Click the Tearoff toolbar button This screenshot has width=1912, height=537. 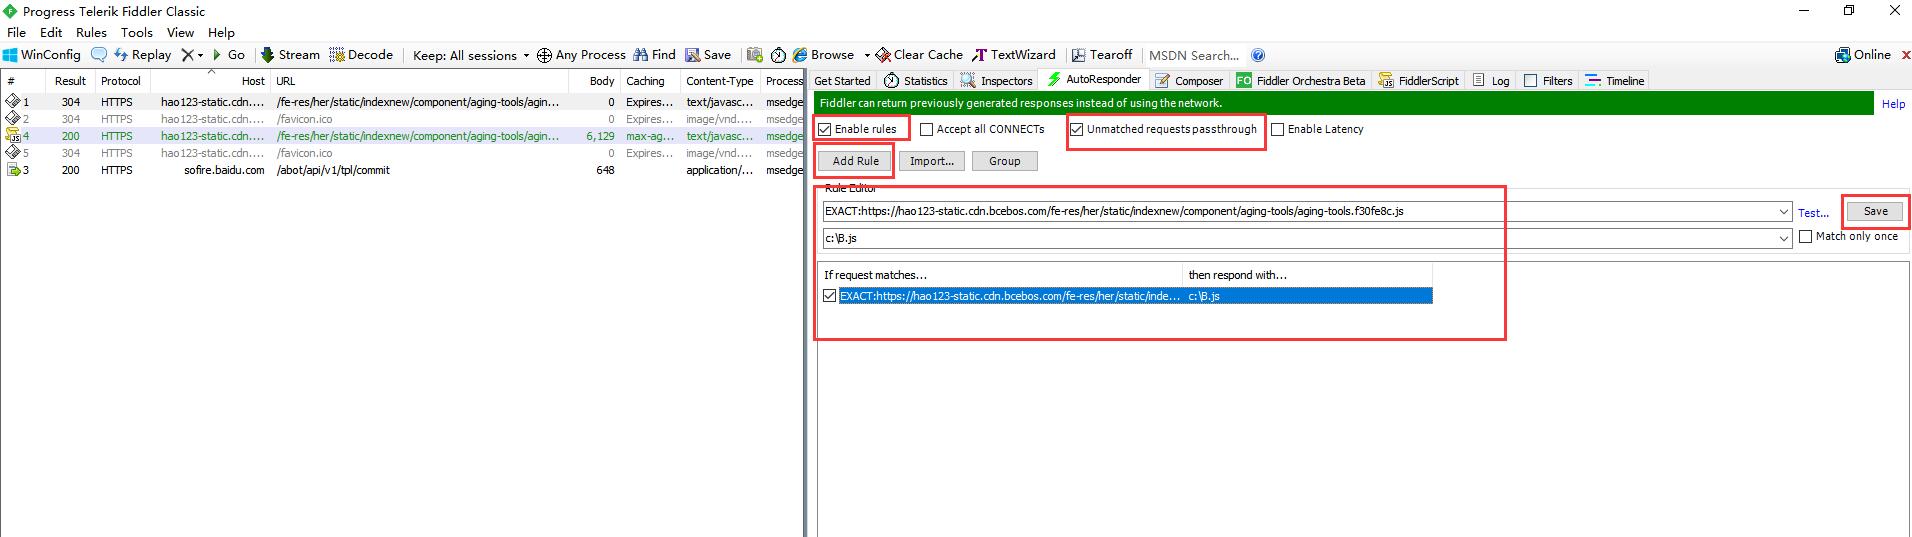[x=1101, y=55]
